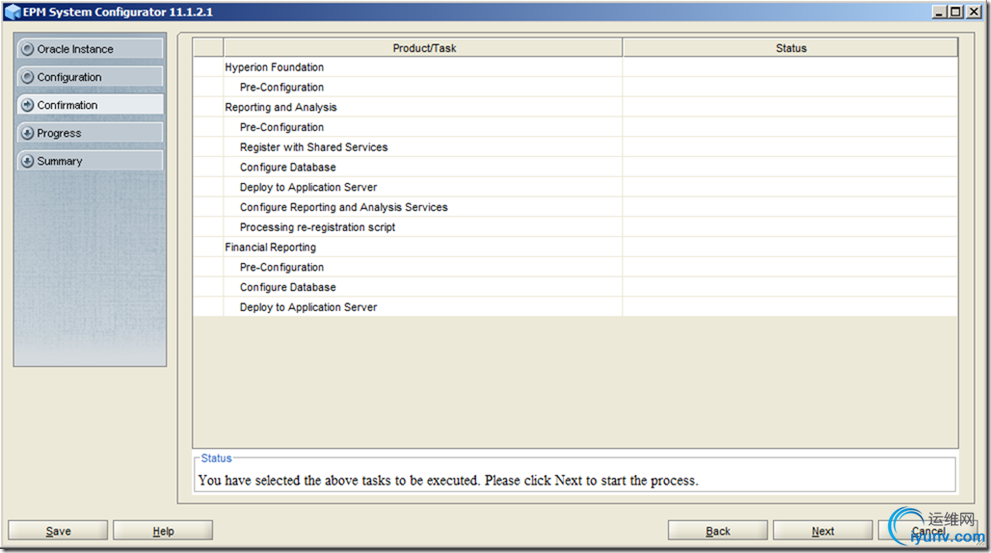Close the configurator window
Screen dimensions: 991x553
click(x=974, y=11)
